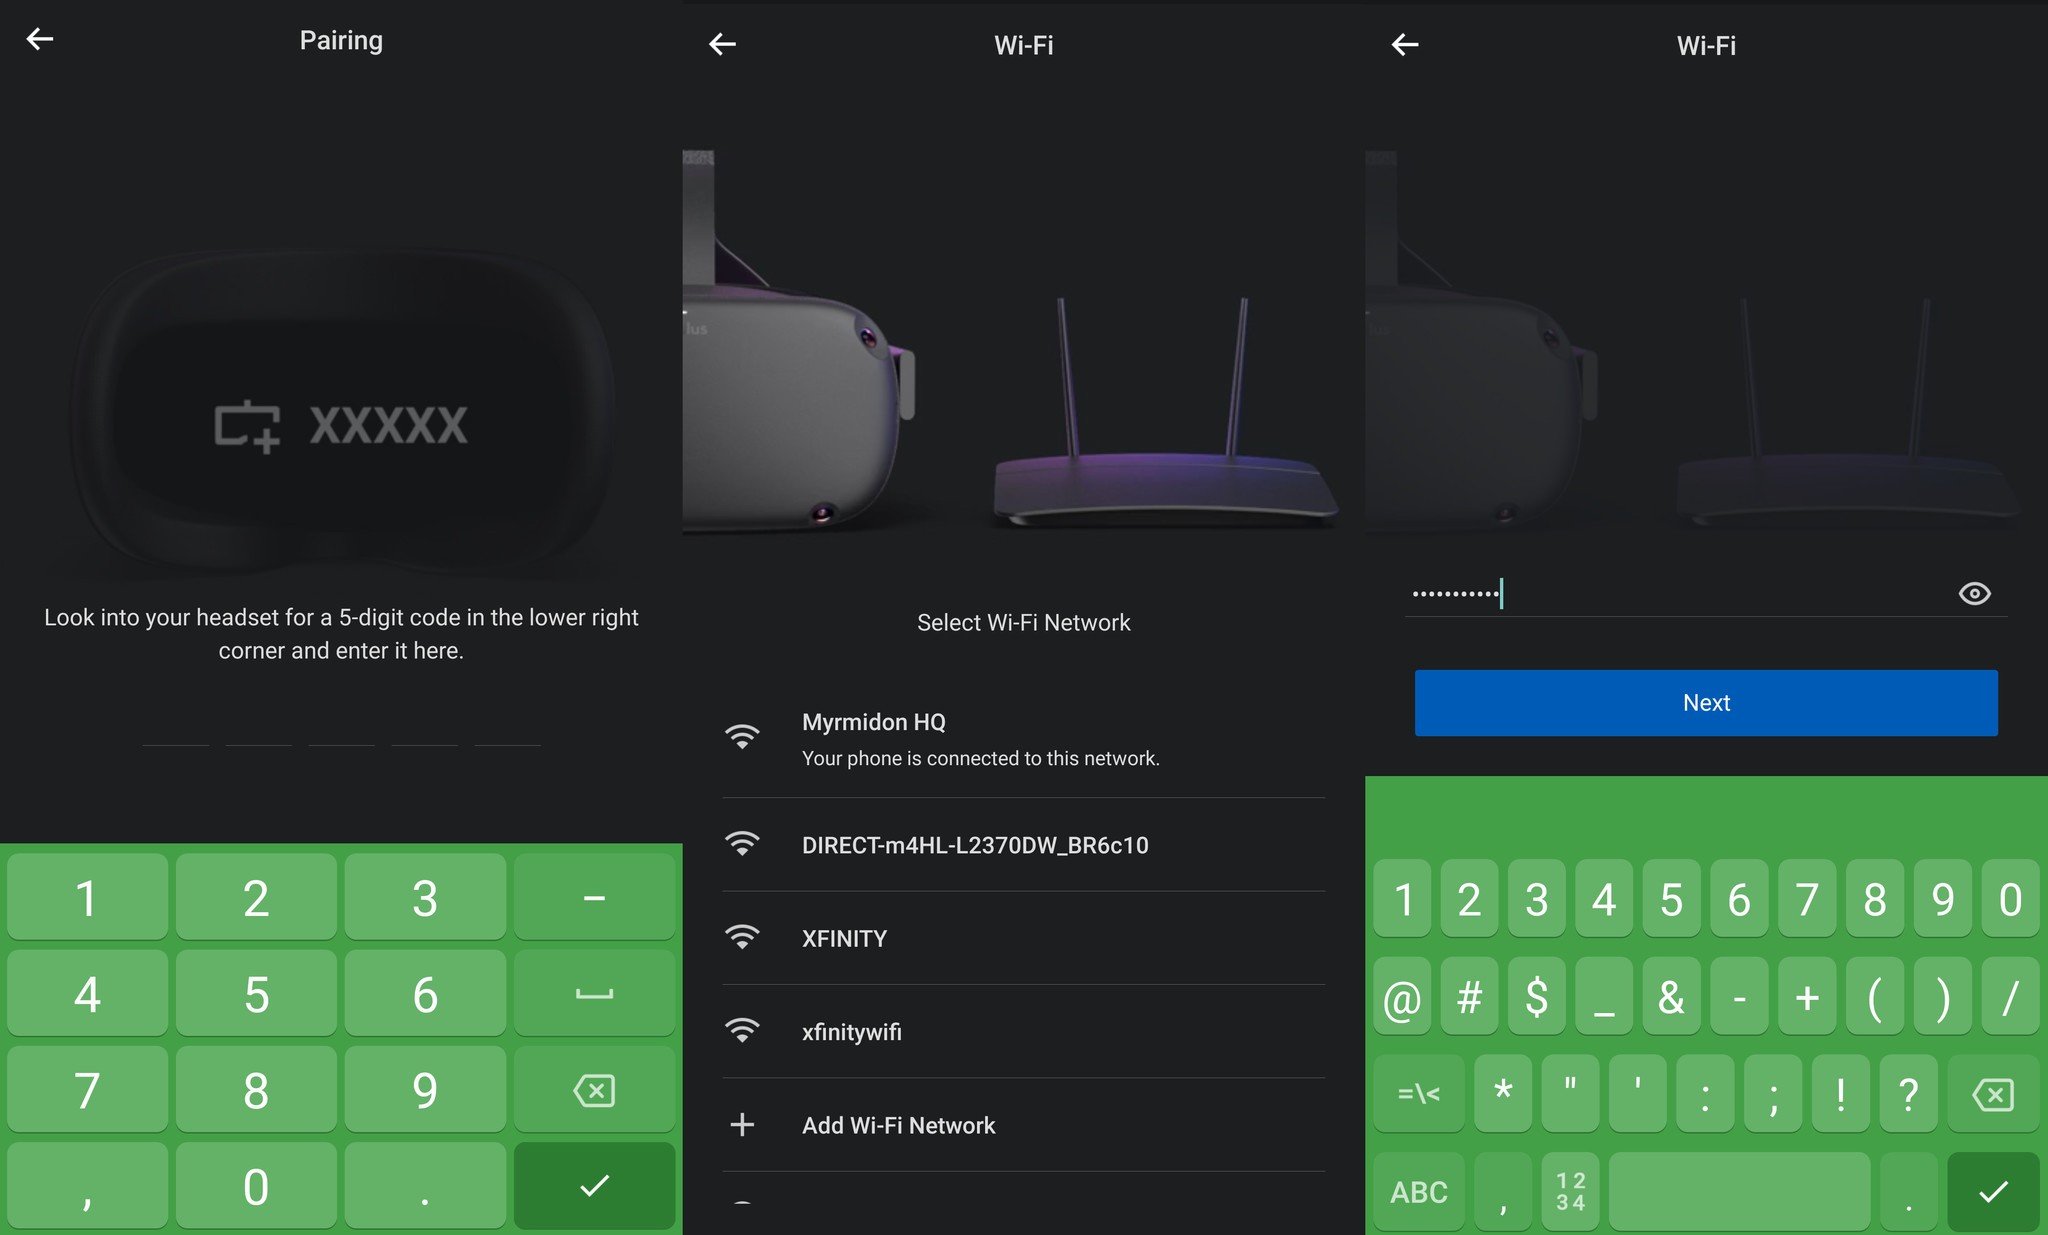Tap back arrow on Wi-Fi network list

point(722,44)
